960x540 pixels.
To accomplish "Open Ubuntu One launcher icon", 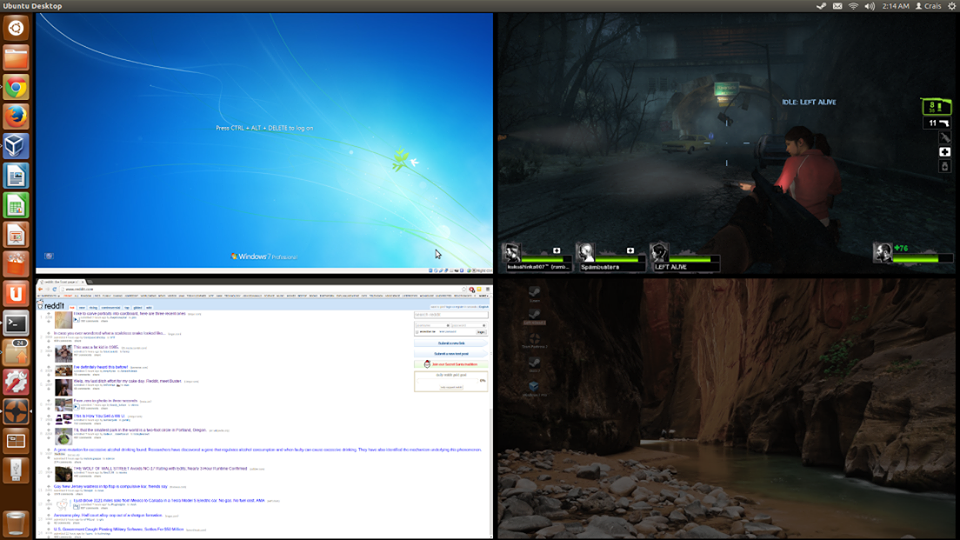I will [x=16, y=294].
